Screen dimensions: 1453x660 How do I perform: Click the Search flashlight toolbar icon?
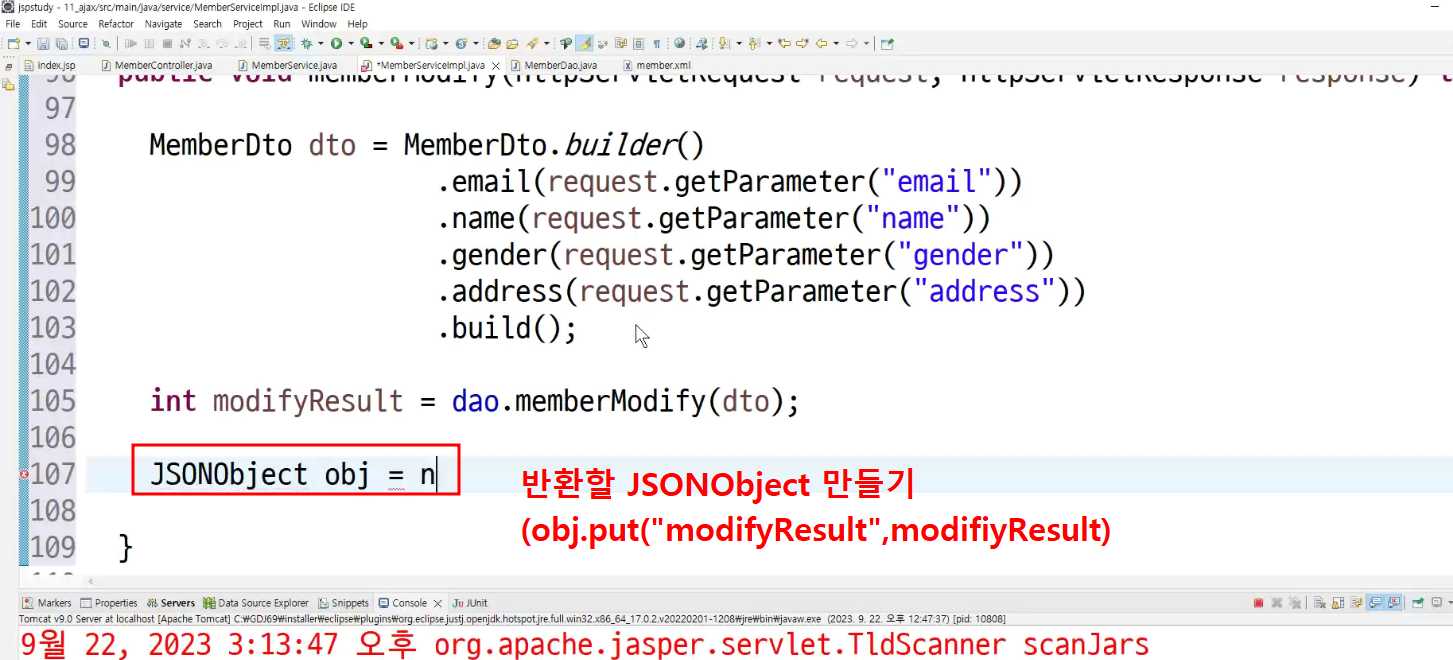531,44
